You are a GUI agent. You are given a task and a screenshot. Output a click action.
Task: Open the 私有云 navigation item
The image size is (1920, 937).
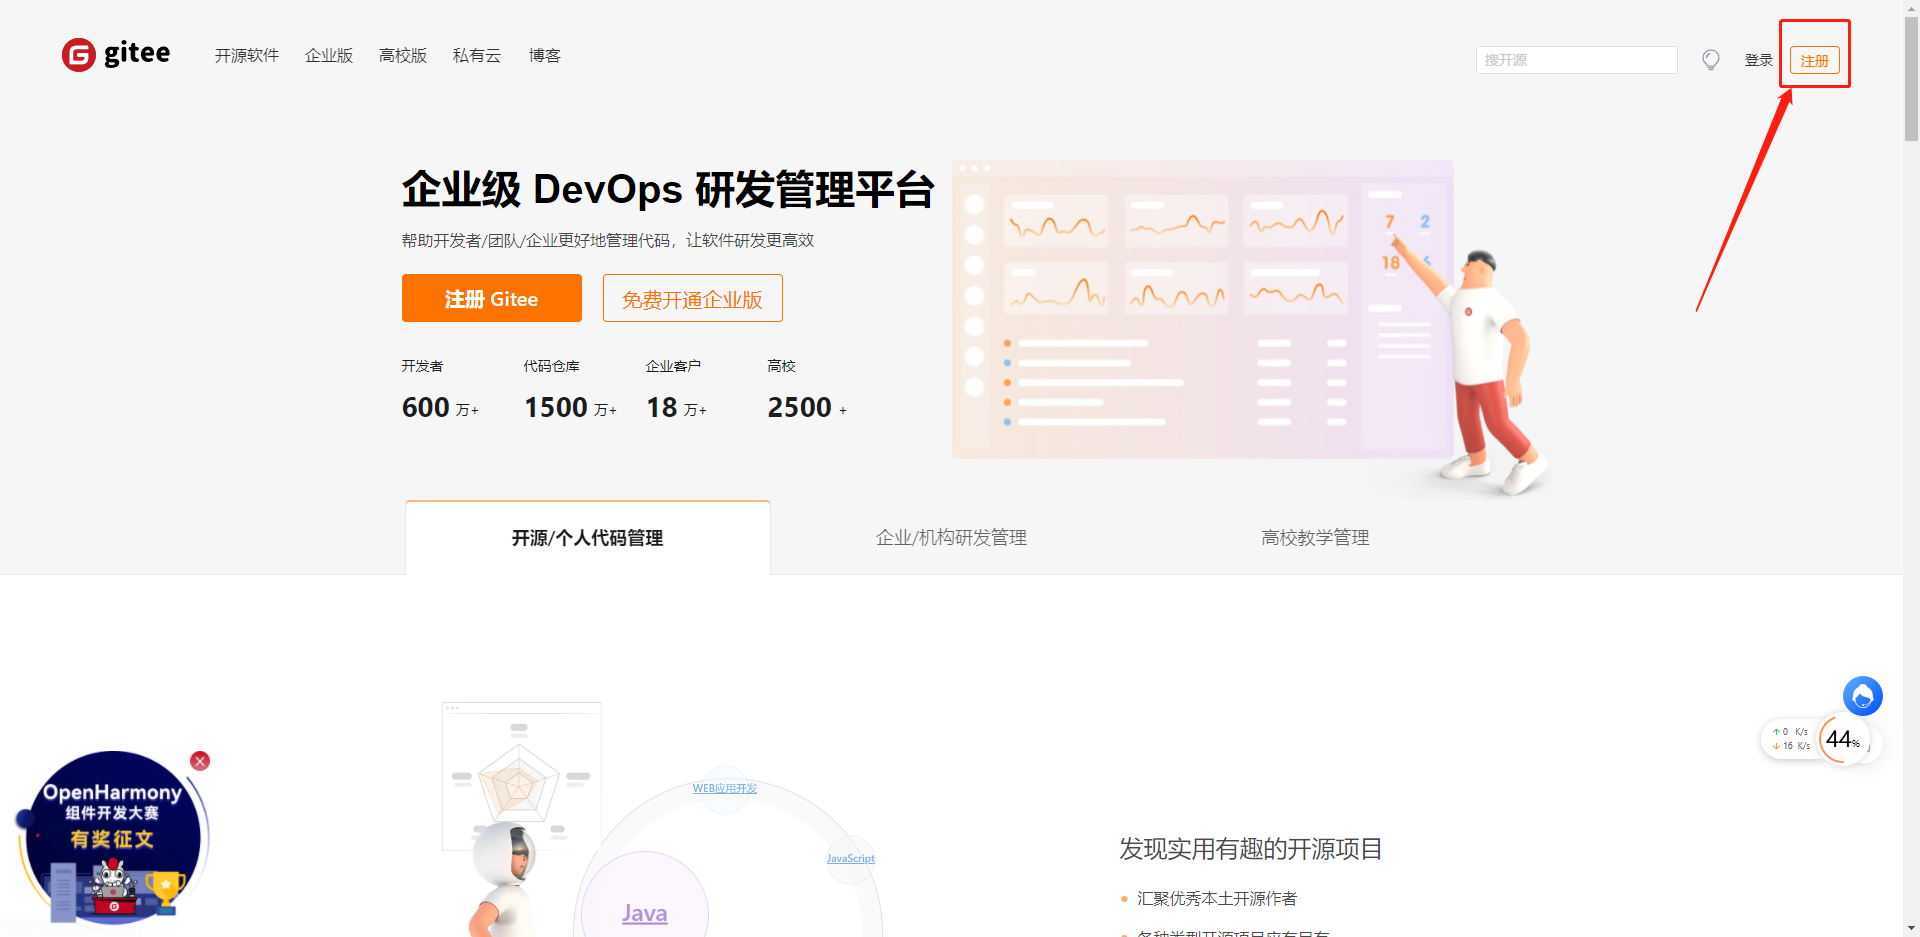(x=477, y=56)
